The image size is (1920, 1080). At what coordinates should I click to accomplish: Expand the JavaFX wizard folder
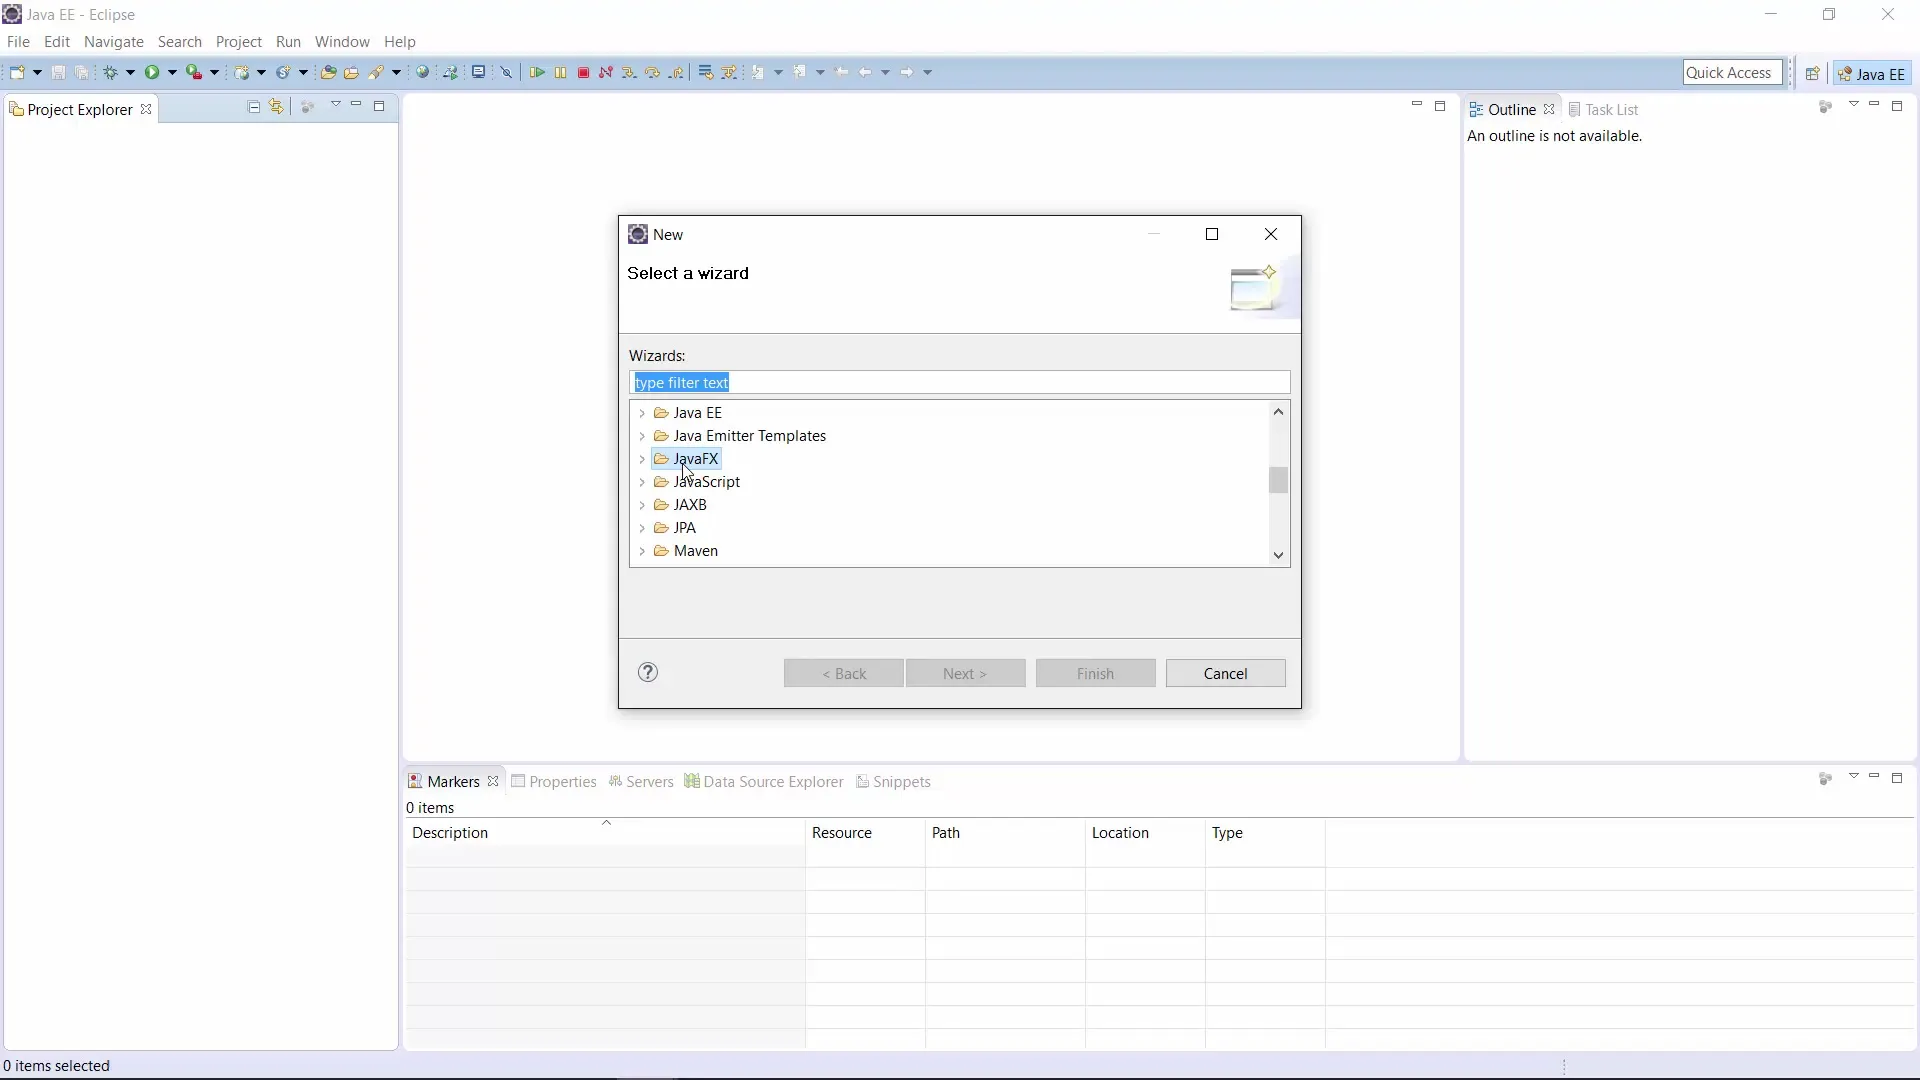(642, 459)
